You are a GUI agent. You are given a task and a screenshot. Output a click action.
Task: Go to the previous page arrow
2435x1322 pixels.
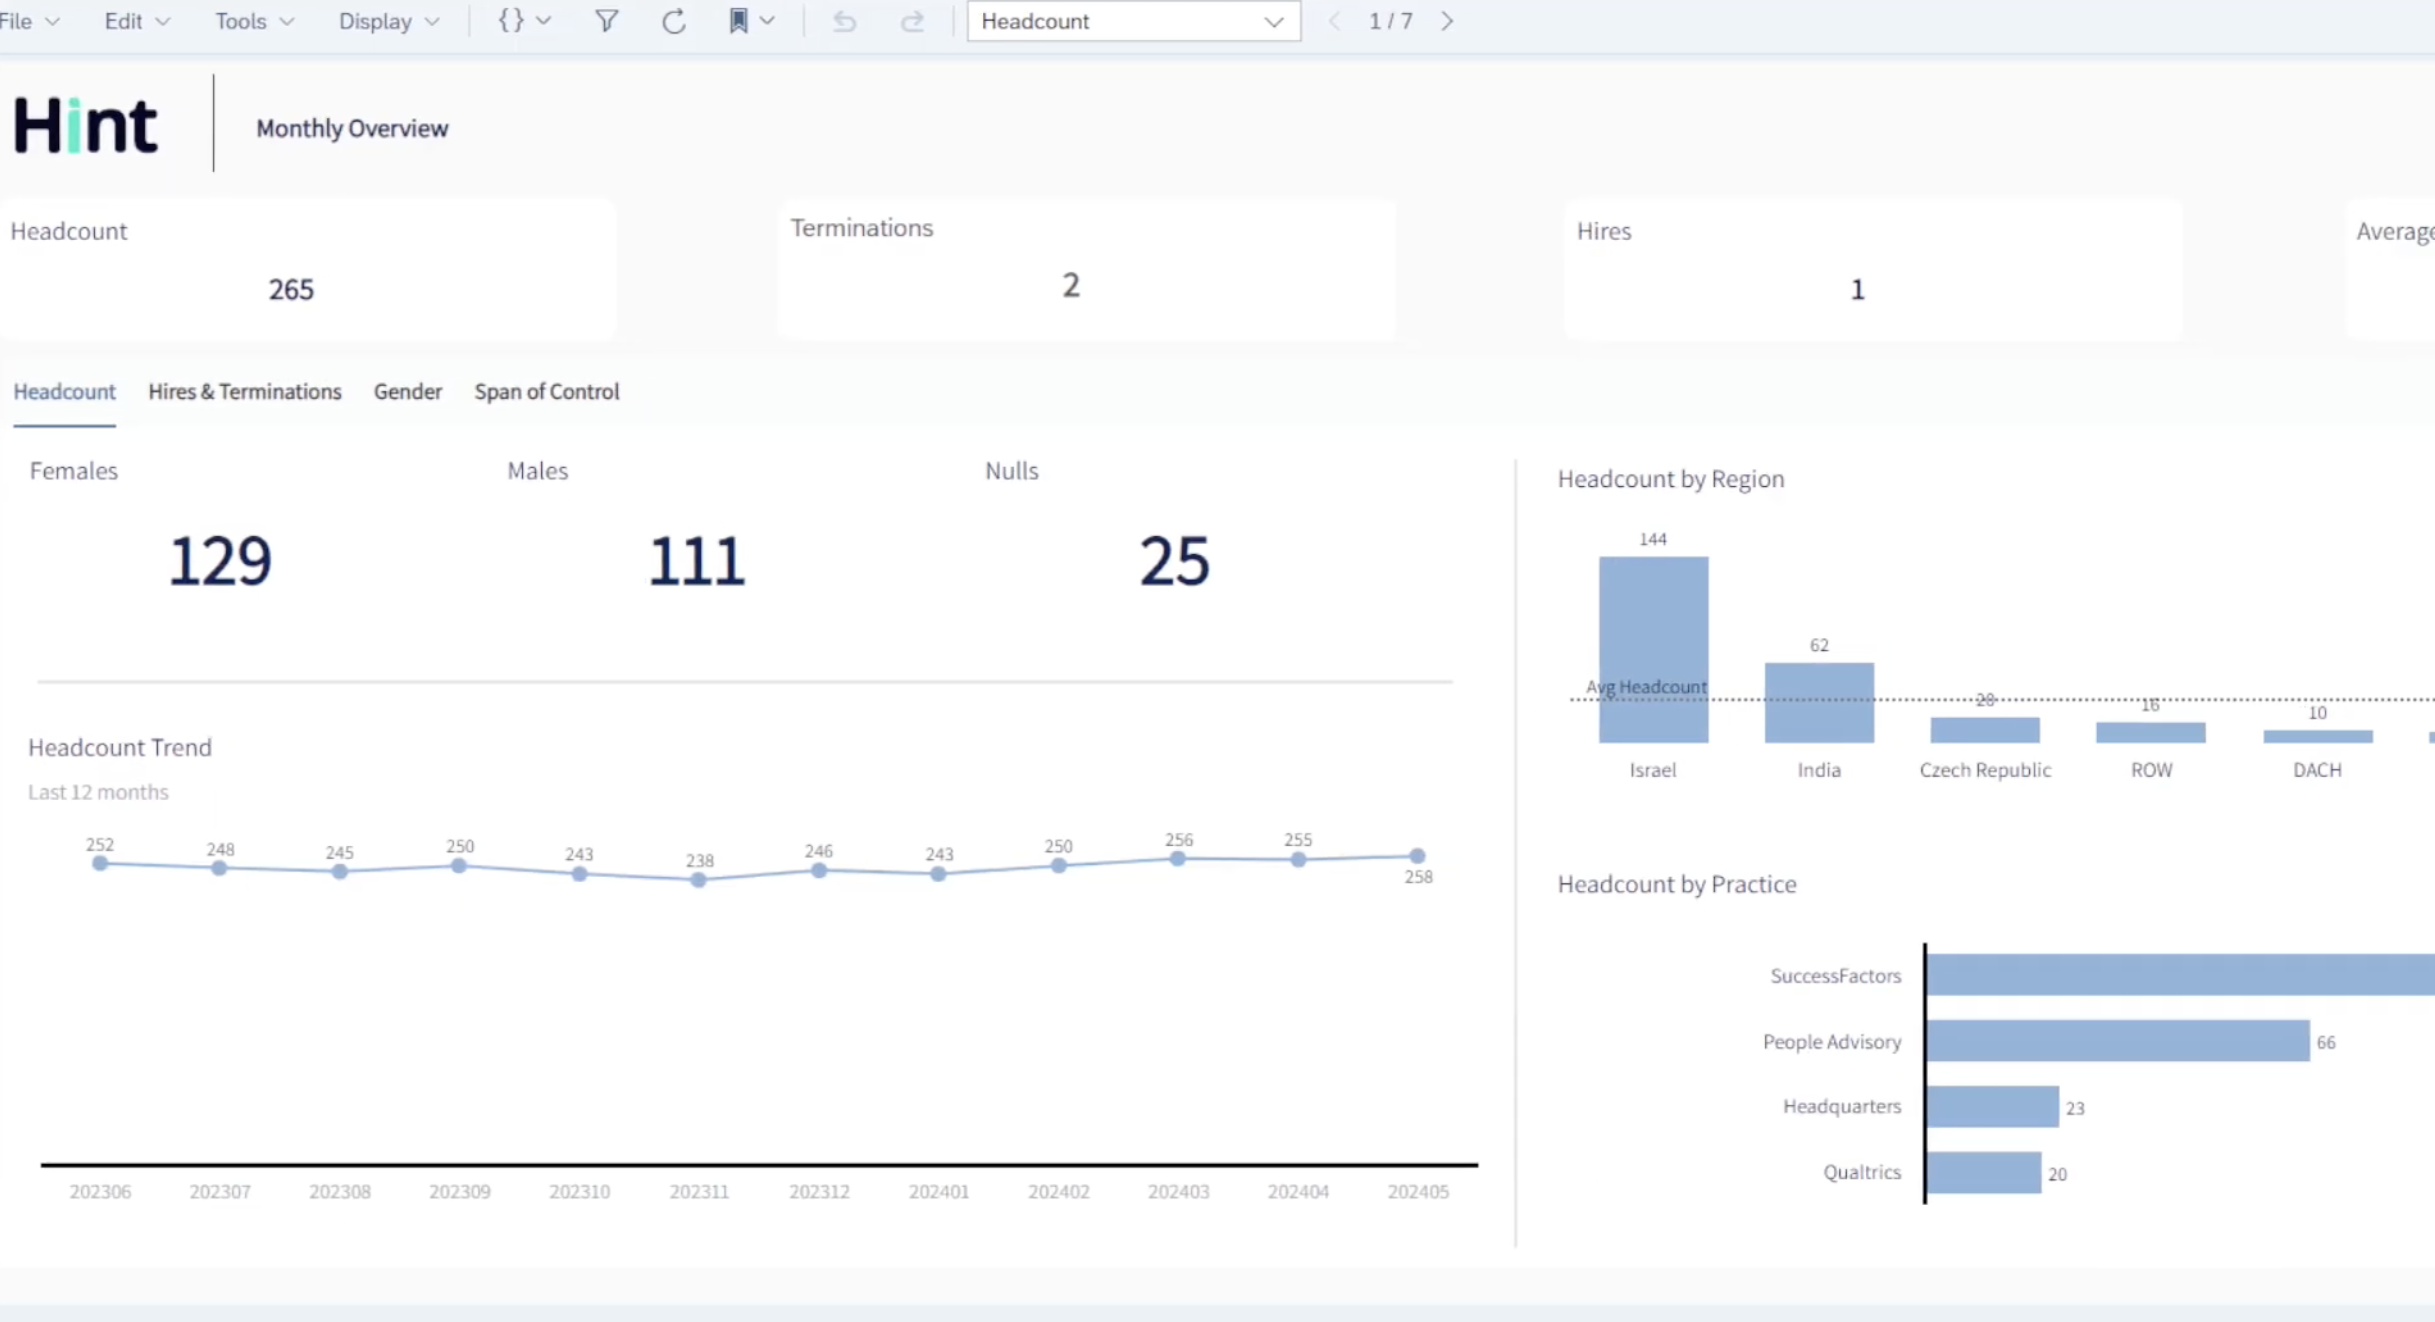1334,21
